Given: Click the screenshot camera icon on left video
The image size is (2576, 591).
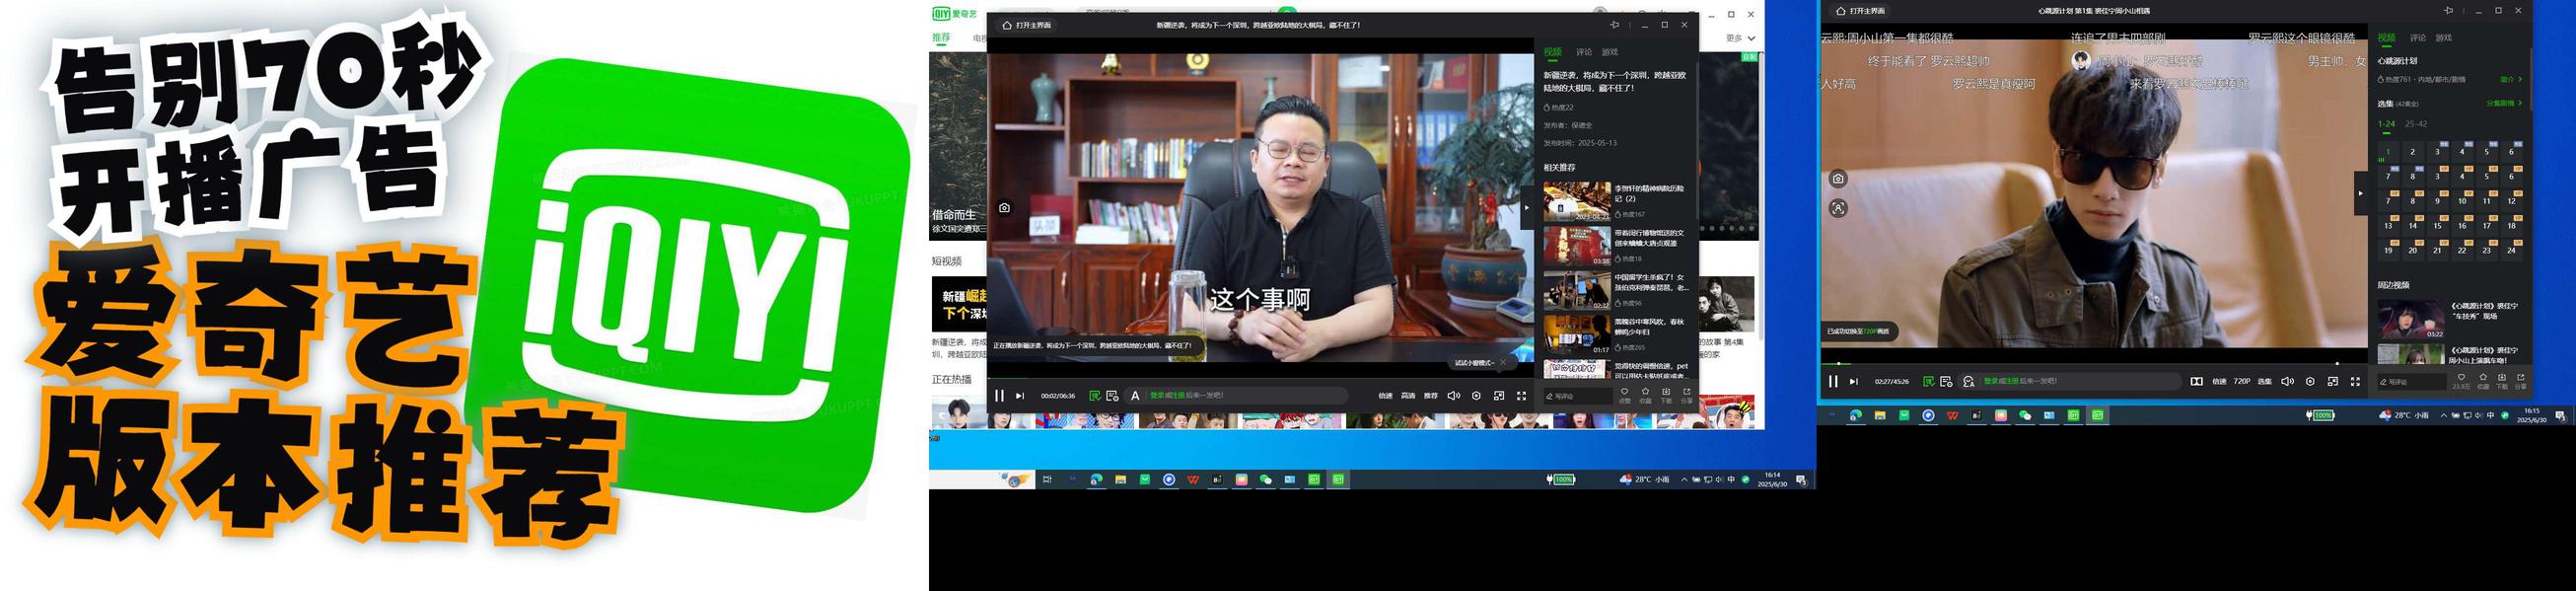Looking at the screenshot, I should (1004, 208).
